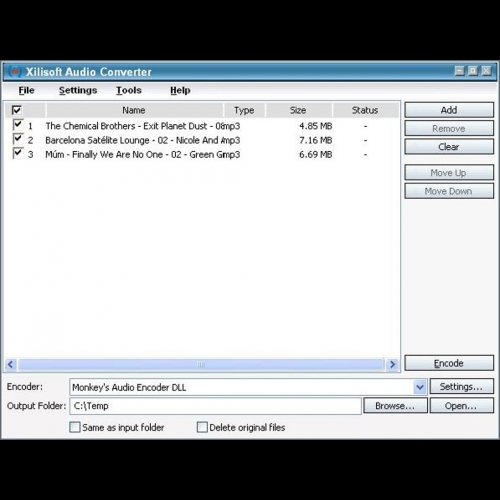Close the Xilisoft Audio Converter window
The image size is (500, 500).
tap(486, 71)
